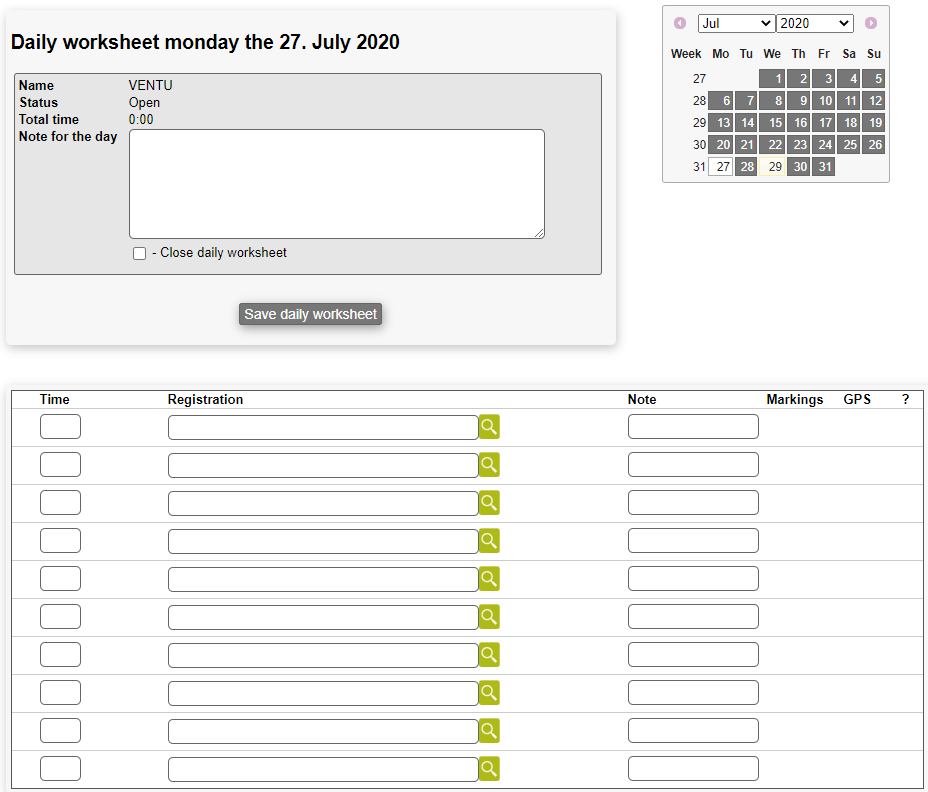Open registration search in the fifth row
Viewport: 928px width, 792px height.
pyautogui.click(x=488, y=579)
